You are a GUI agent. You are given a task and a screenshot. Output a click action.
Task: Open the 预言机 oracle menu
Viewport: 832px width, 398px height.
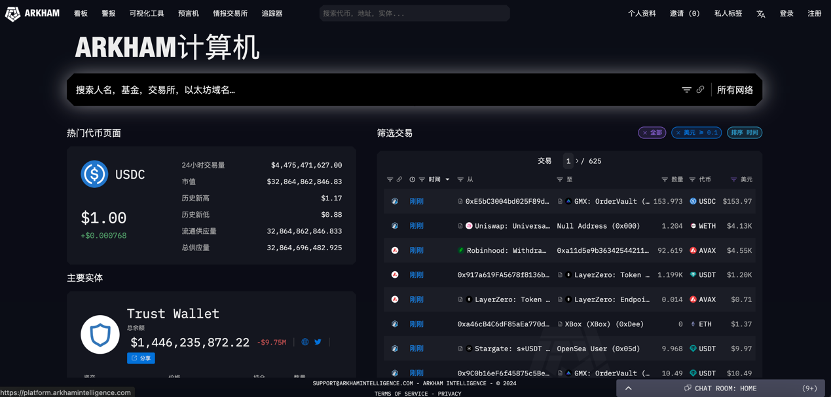click(188, 13)
